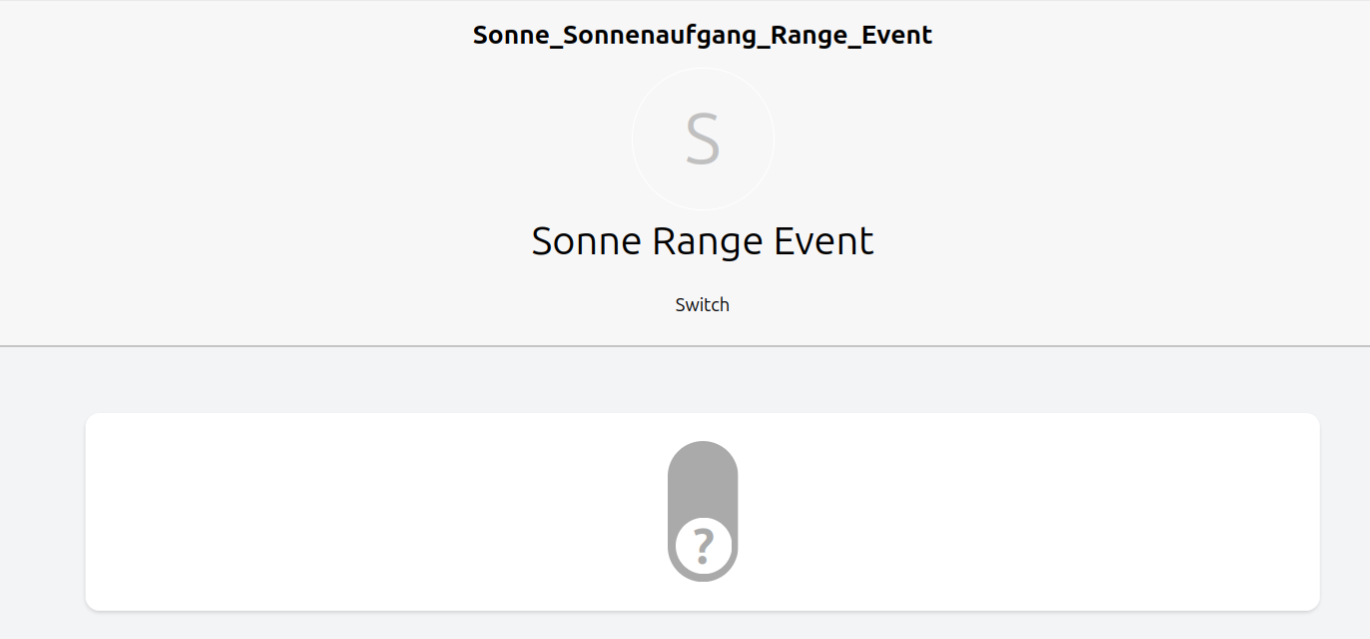Screen dimensions: 1370x639
Task: Click the thin circle outline around the S
Action: (x=632, y=139)
